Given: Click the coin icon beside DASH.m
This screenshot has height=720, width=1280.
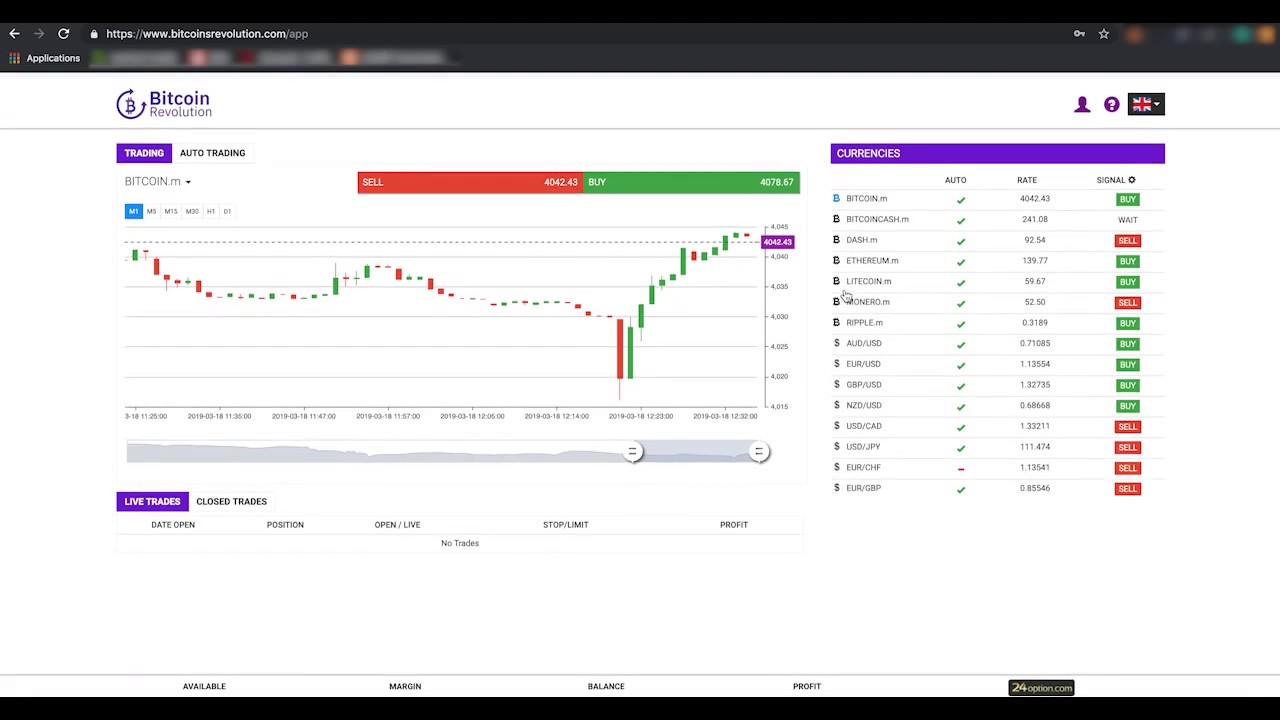Looking at the screenshot, I should pyautogui.click(x=837, y=240).
